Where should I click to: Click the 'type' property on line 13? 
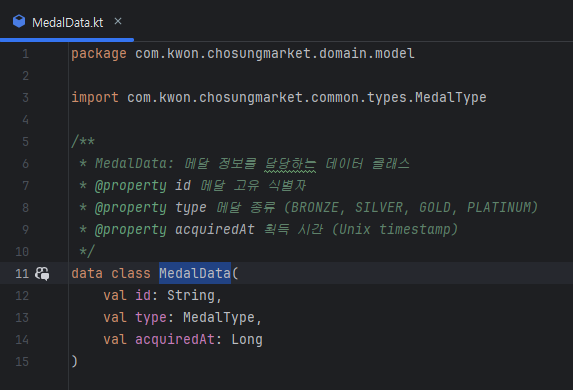coord(151,317)
